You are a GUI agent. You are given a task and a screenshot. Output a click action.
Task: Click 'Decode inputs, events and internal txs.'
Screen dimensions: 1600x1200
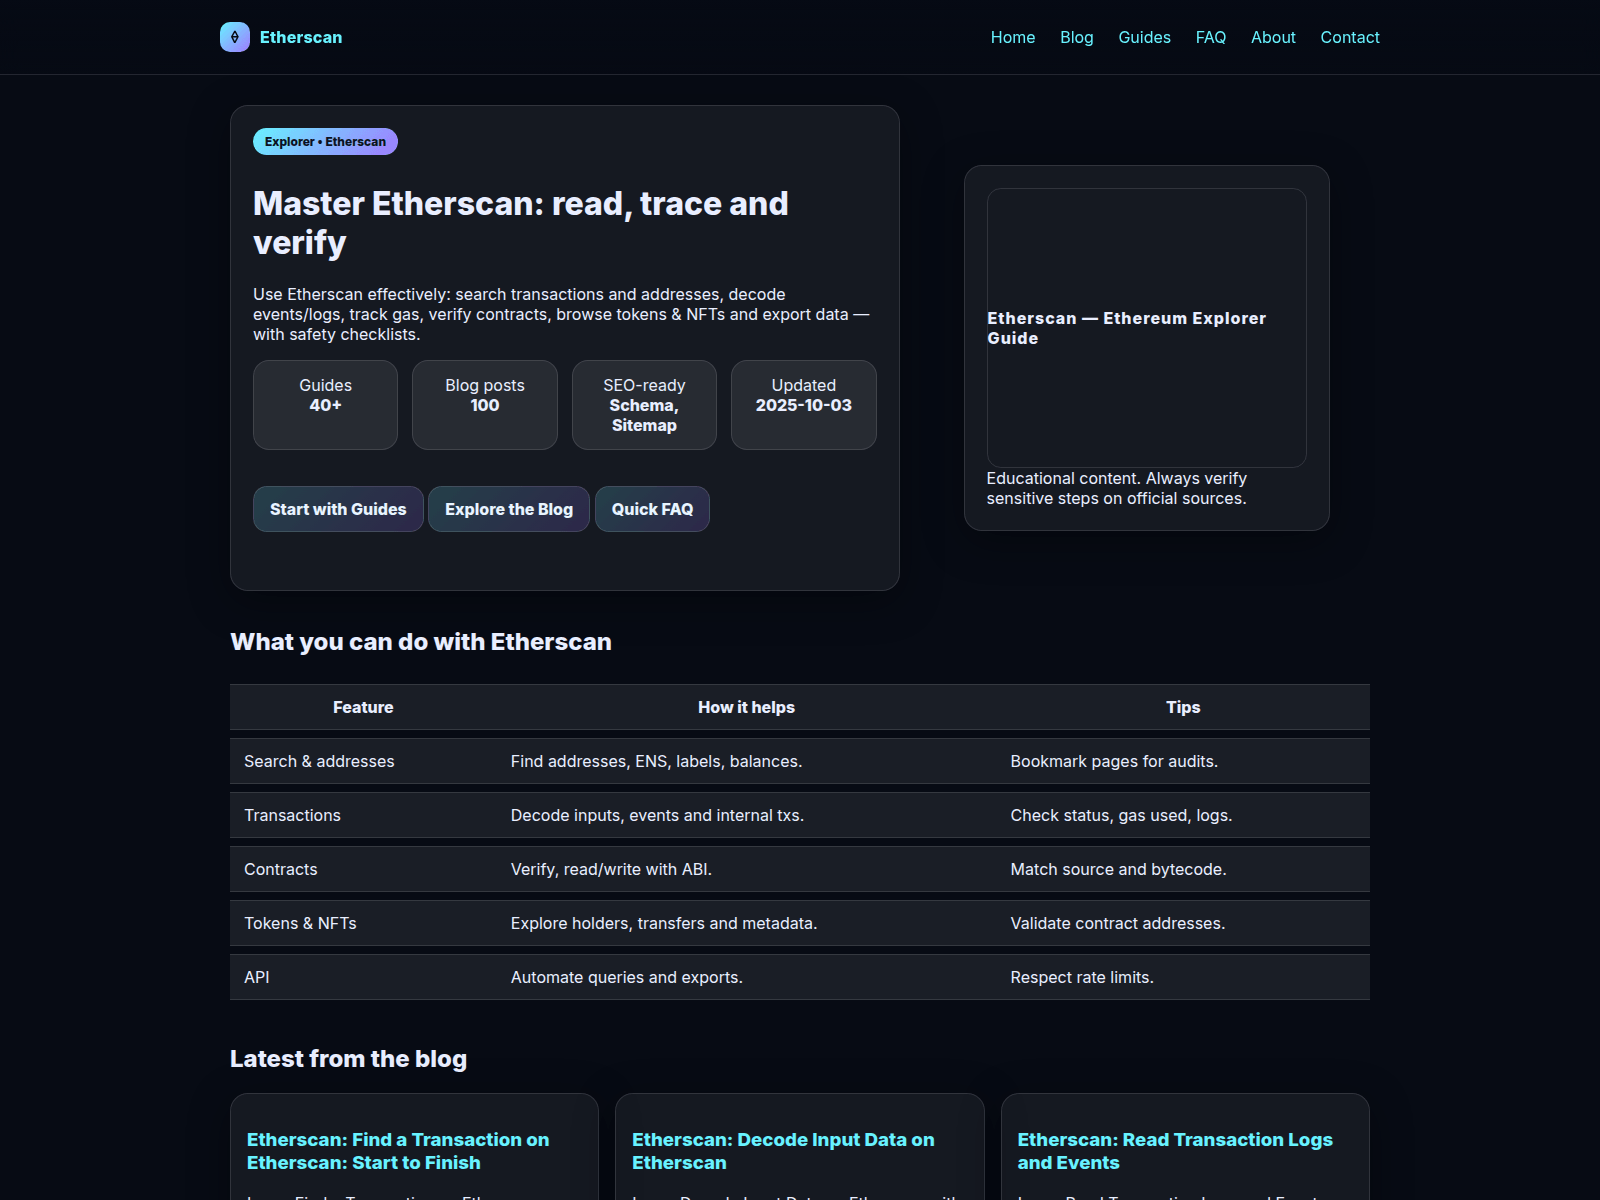tap(657, 815)
